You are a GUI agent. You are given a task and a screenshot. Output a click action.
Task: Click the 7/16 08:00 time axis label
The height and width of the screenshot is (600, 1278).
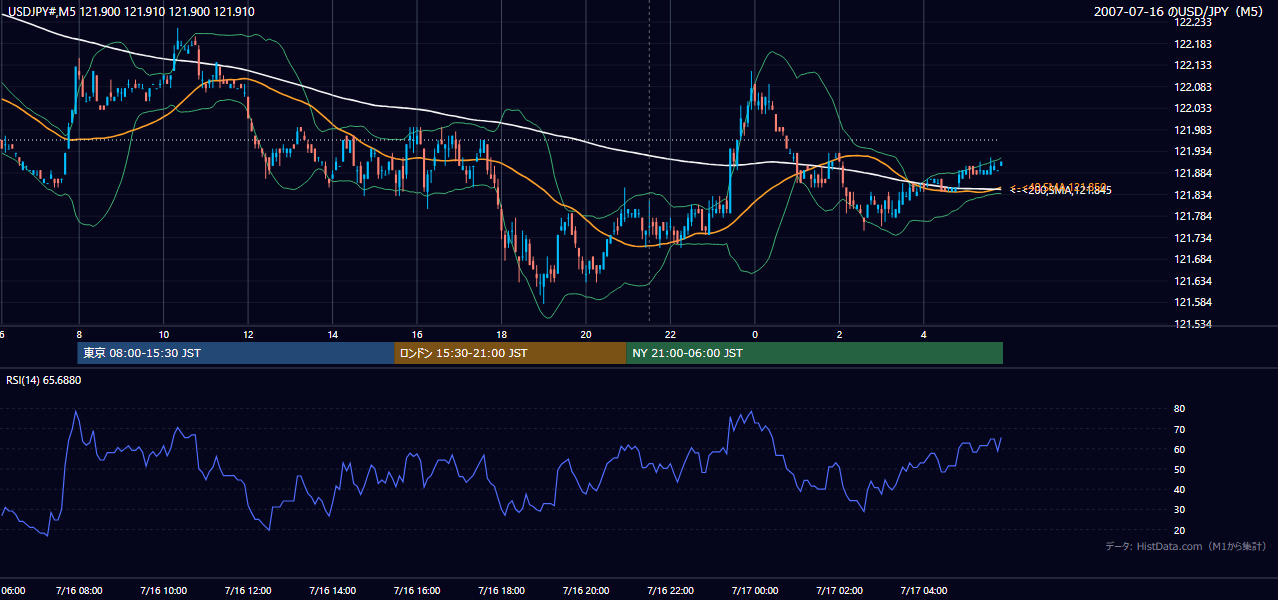[78, 591]
